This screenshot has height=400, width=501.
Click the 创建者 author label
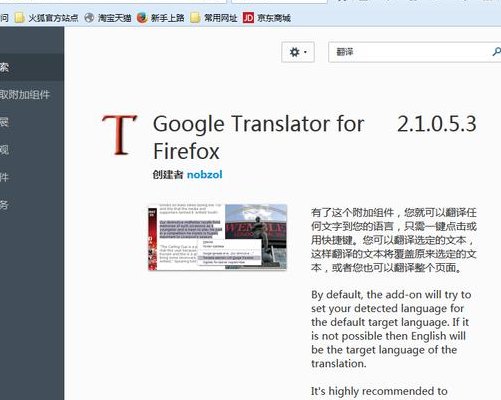tap(168, 174)
